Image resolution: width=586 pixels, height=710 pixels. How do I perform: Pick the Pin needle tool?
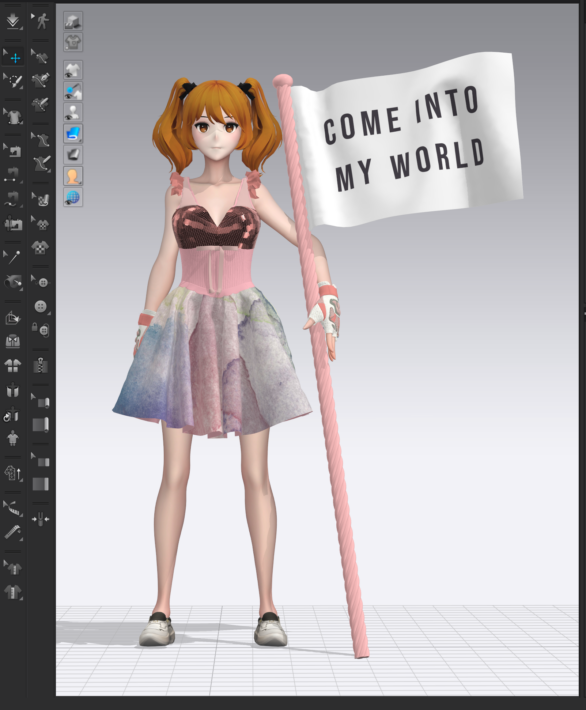click(x=13, y=257)
